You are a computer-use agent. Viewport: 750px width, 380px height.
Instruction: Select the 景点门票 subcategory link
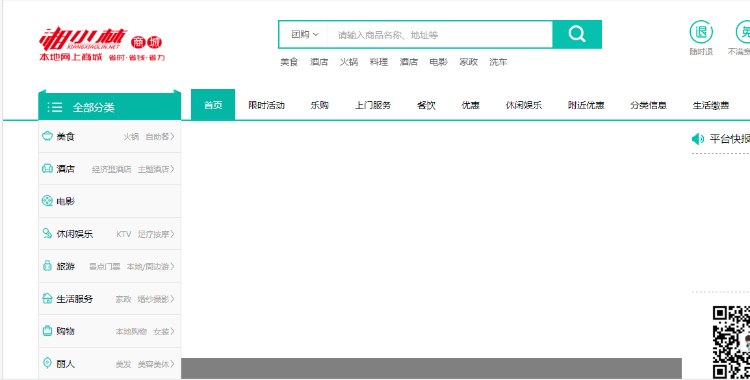[105, 267]
